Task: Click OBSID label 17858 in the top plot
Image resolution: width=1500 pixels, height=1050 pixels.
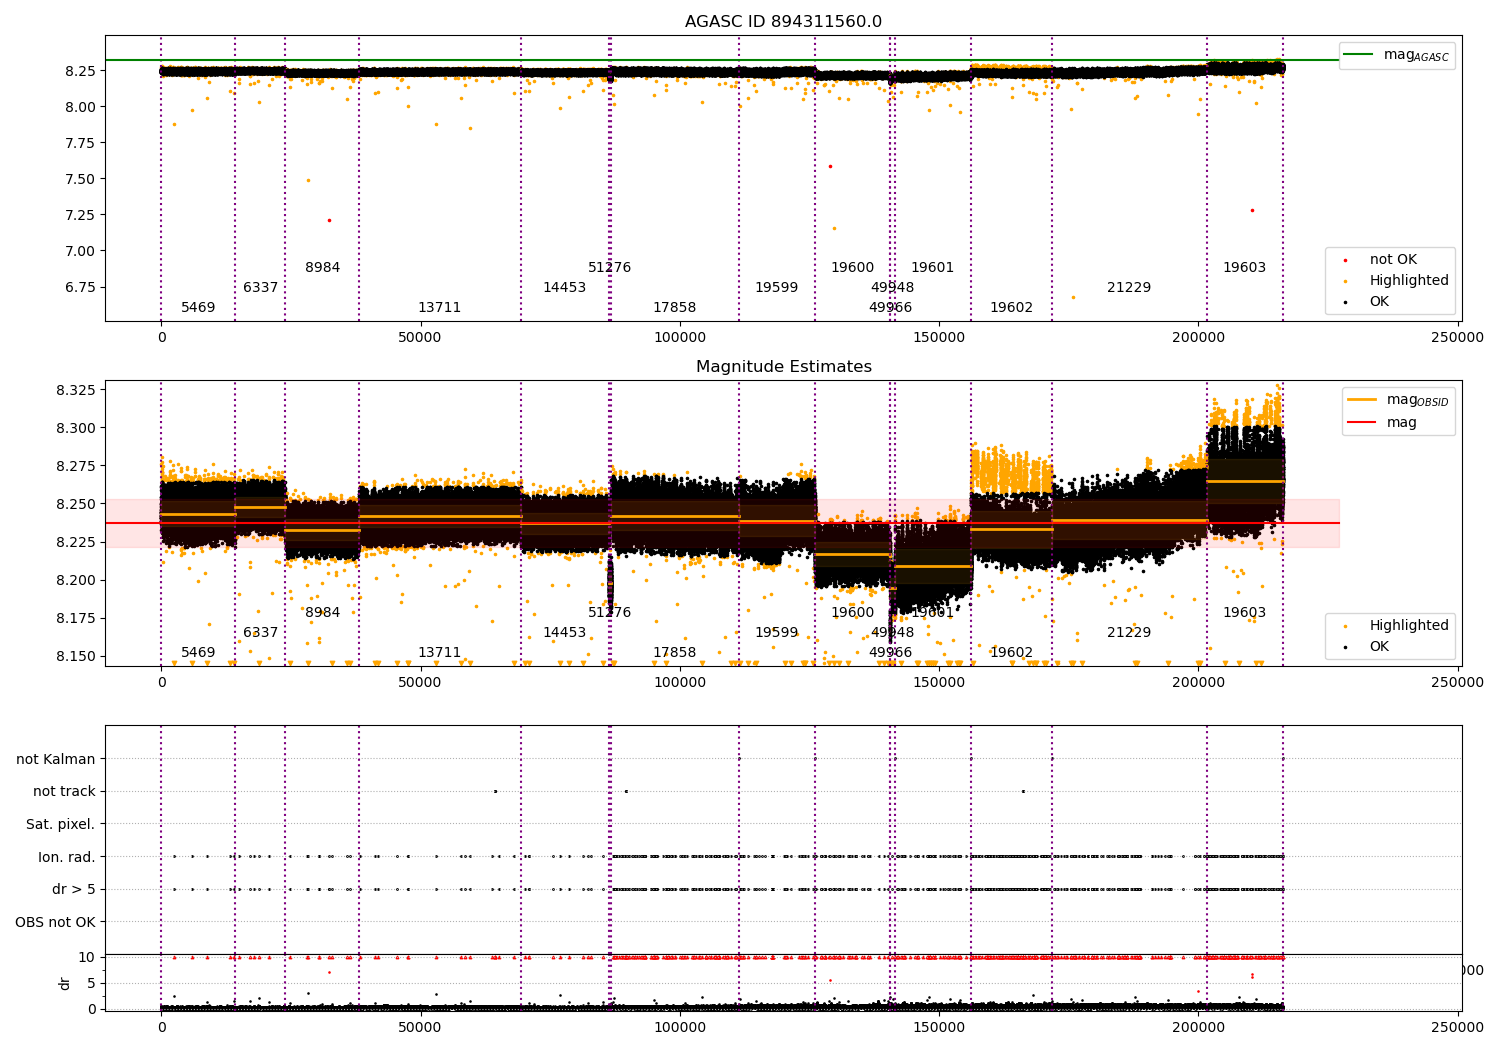Action: click(675, 307)
